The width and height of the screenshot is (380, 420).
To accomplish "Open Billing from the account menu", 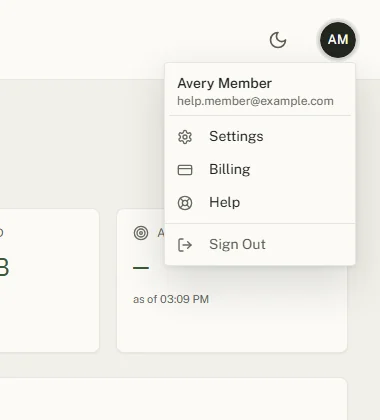I will [260, 169].
